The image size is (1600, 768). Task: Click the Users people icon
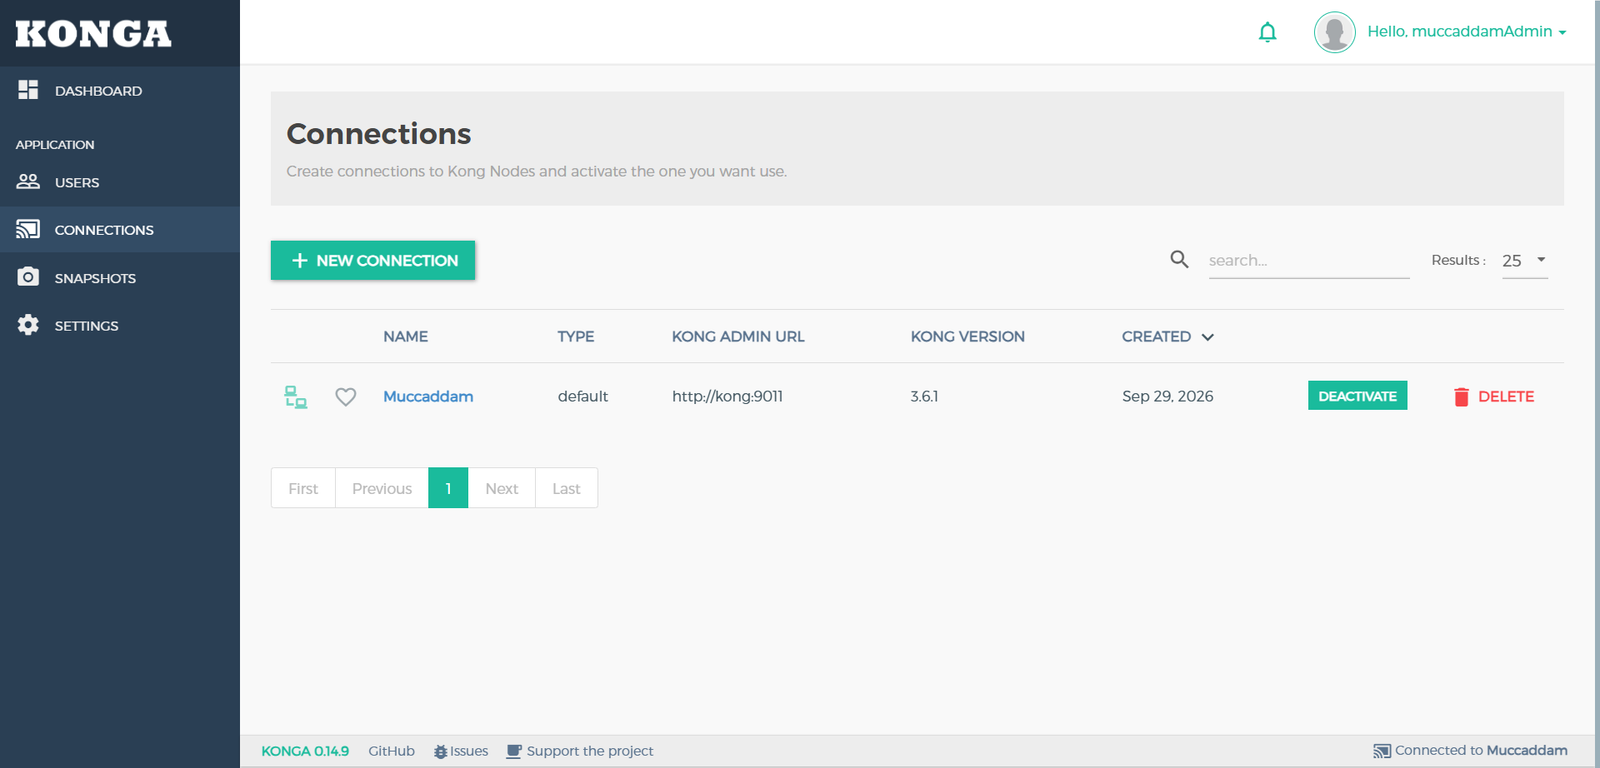pos(28,182)
